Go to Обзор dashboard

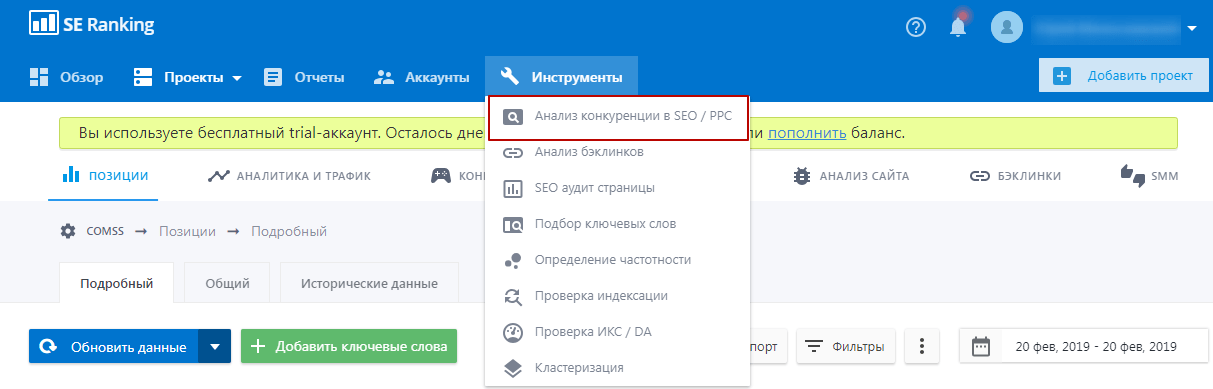pyautogui.click(x=66, y=77)
